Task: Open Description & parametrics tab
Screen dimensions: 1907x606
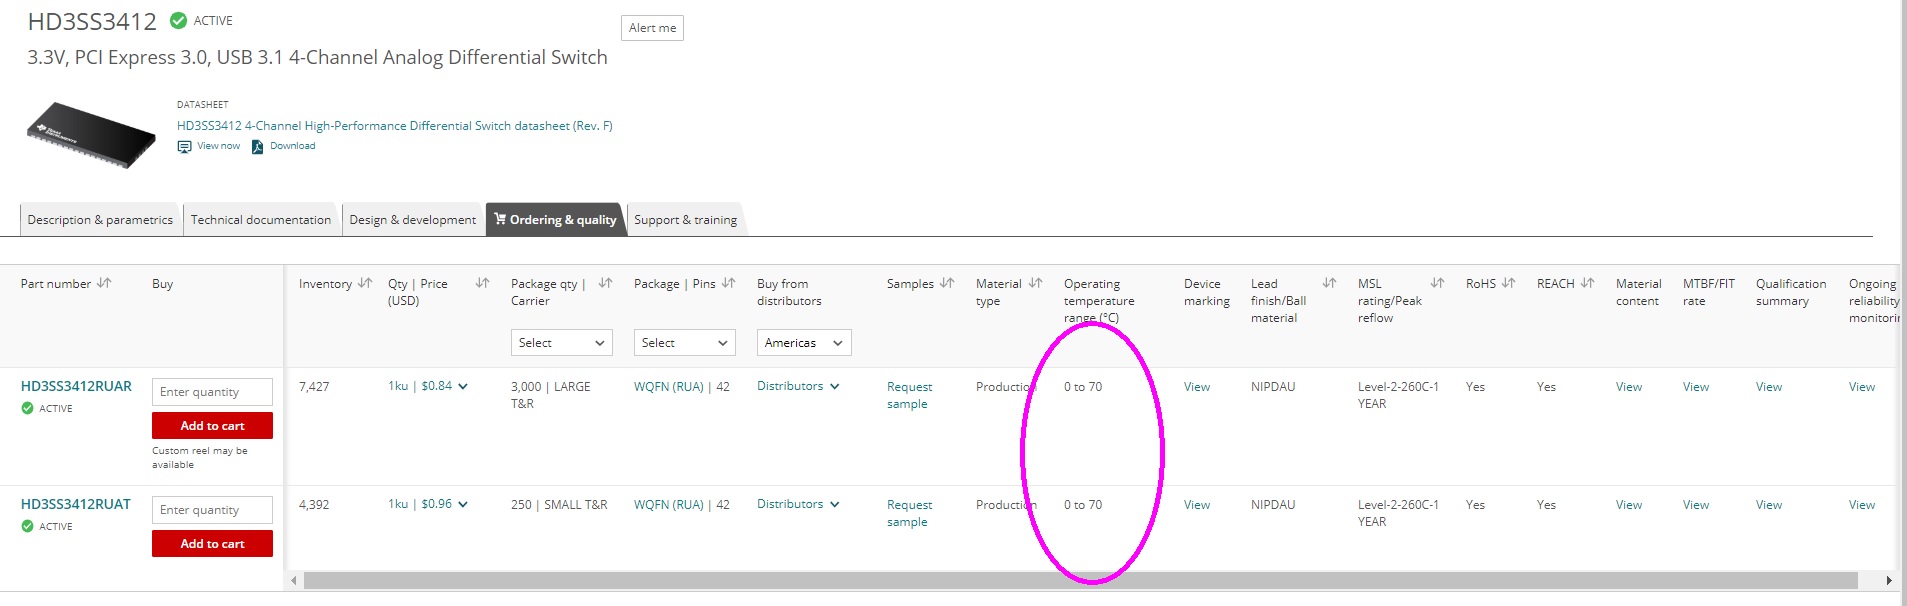Action: 100,220
